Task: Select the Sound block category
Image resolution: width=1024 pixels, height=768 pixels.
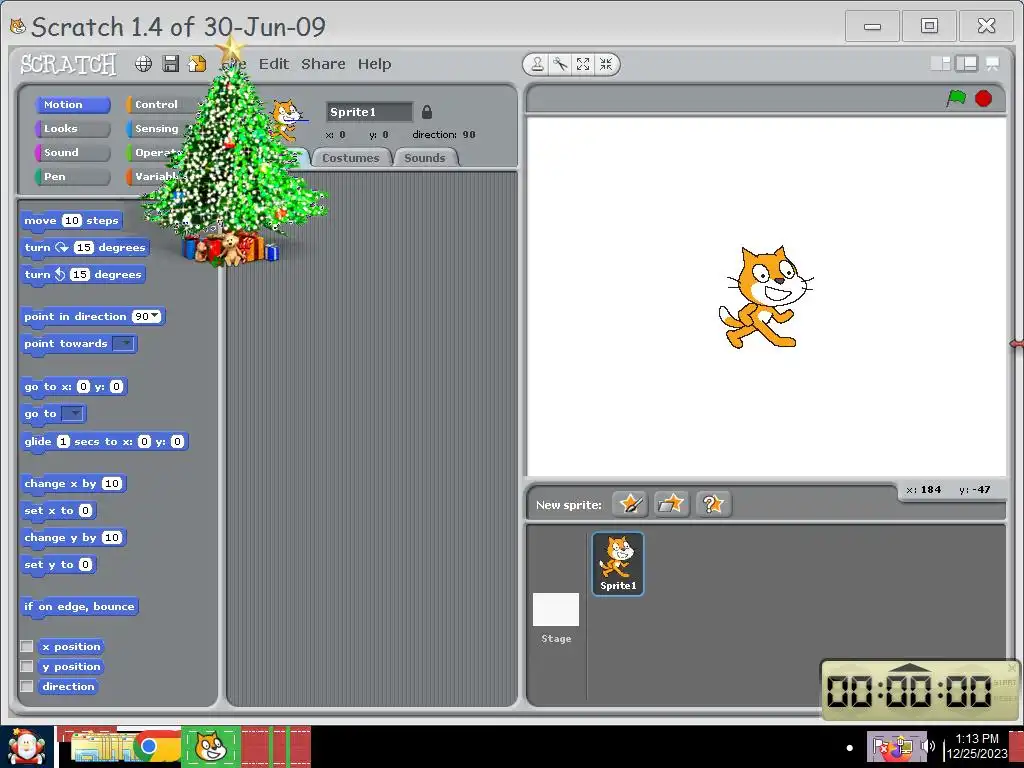Action: 72,153
